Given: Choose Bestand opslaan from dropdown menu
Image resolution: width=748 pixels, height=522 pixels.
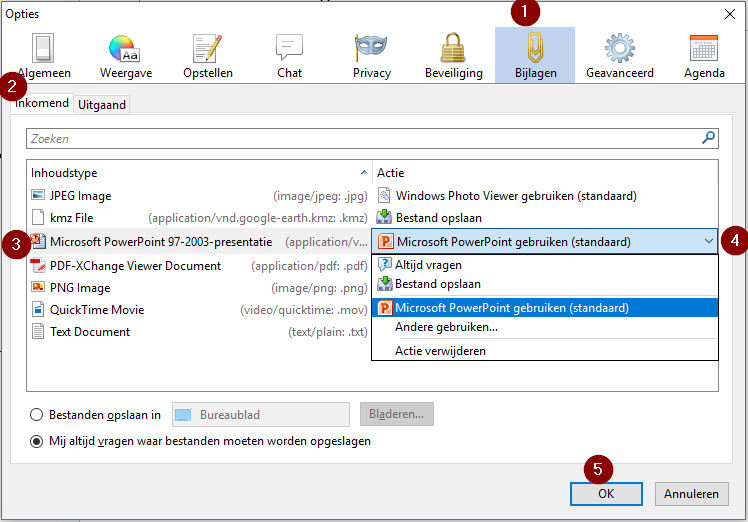Looking at the screenshot, I should pos(545,284).
